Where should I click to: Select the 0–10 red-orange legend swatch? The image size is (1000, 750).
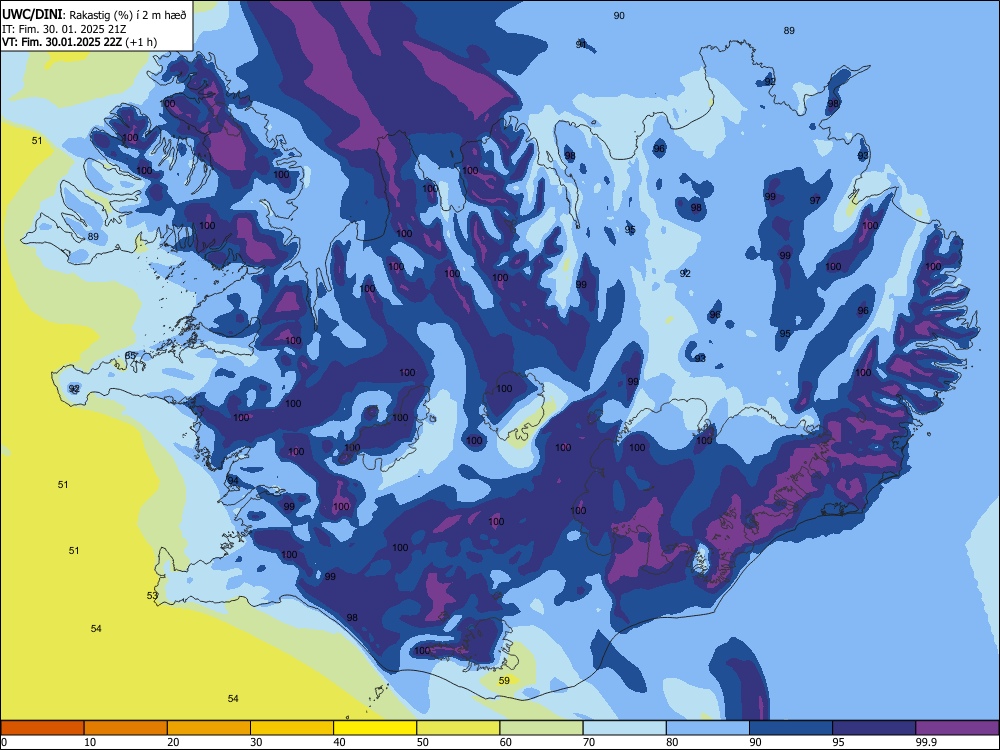click(x=42, y=728)
